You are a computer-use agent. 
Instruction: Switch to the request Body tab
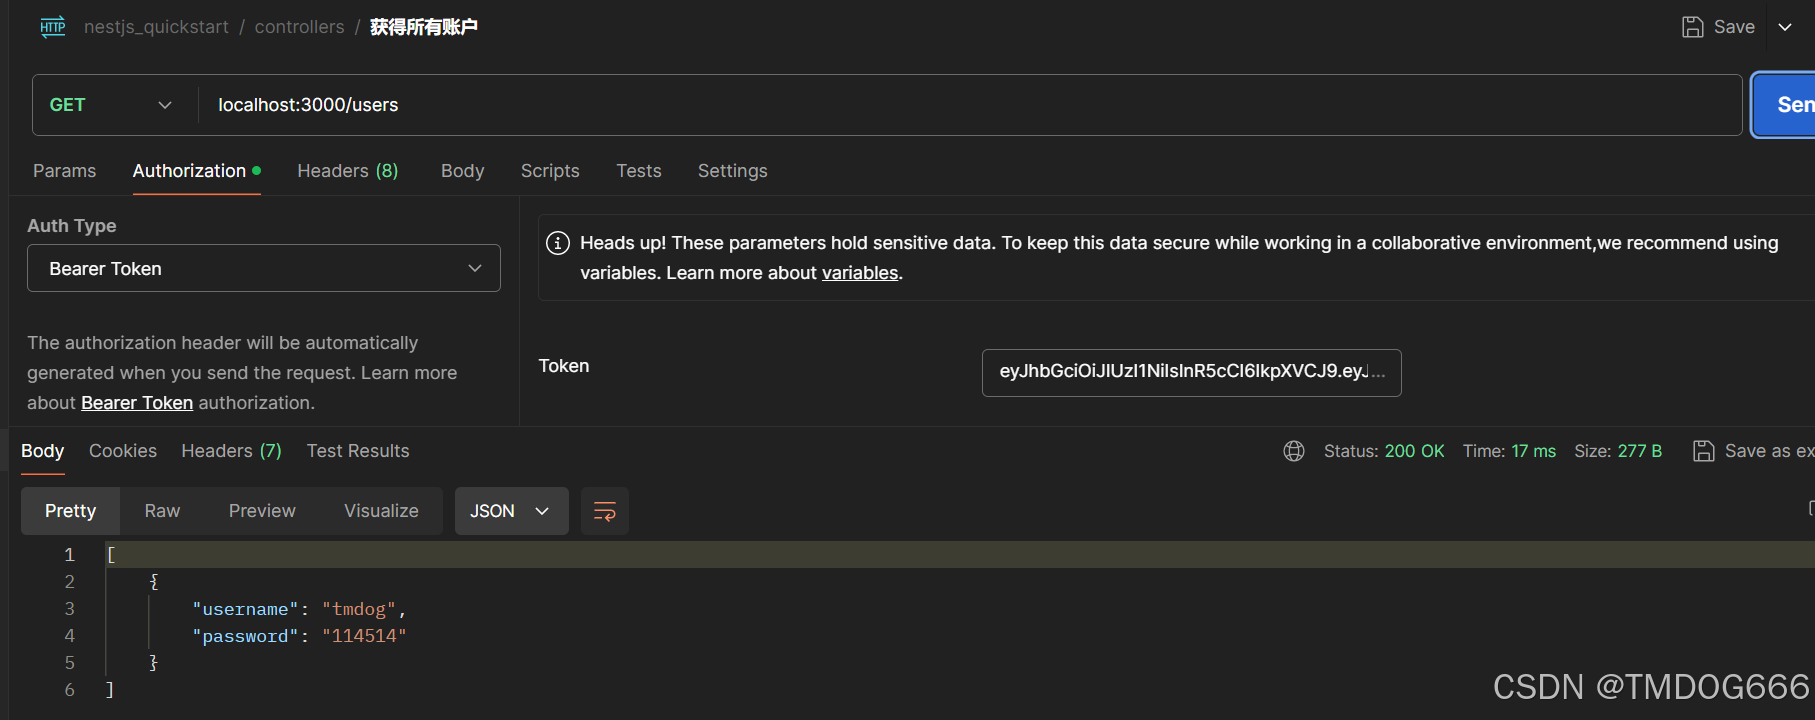click(x=463, y=171)
